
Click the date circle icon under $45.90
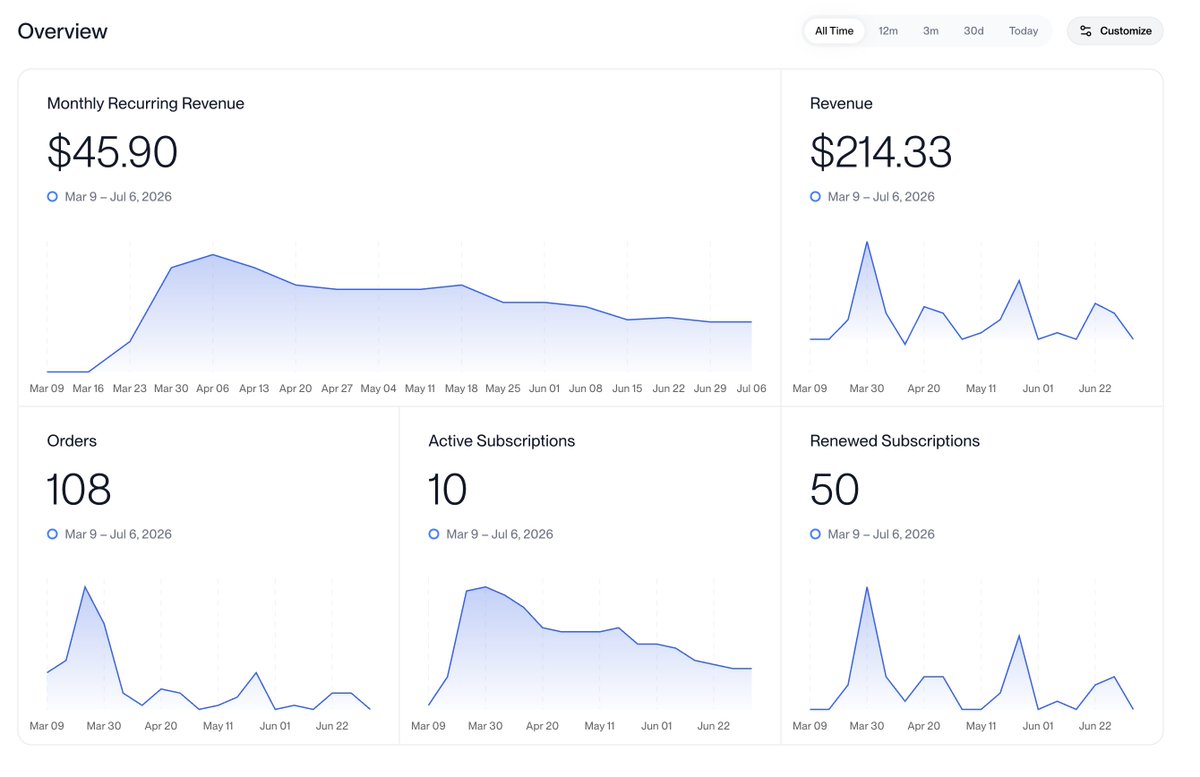click(52, 197)
